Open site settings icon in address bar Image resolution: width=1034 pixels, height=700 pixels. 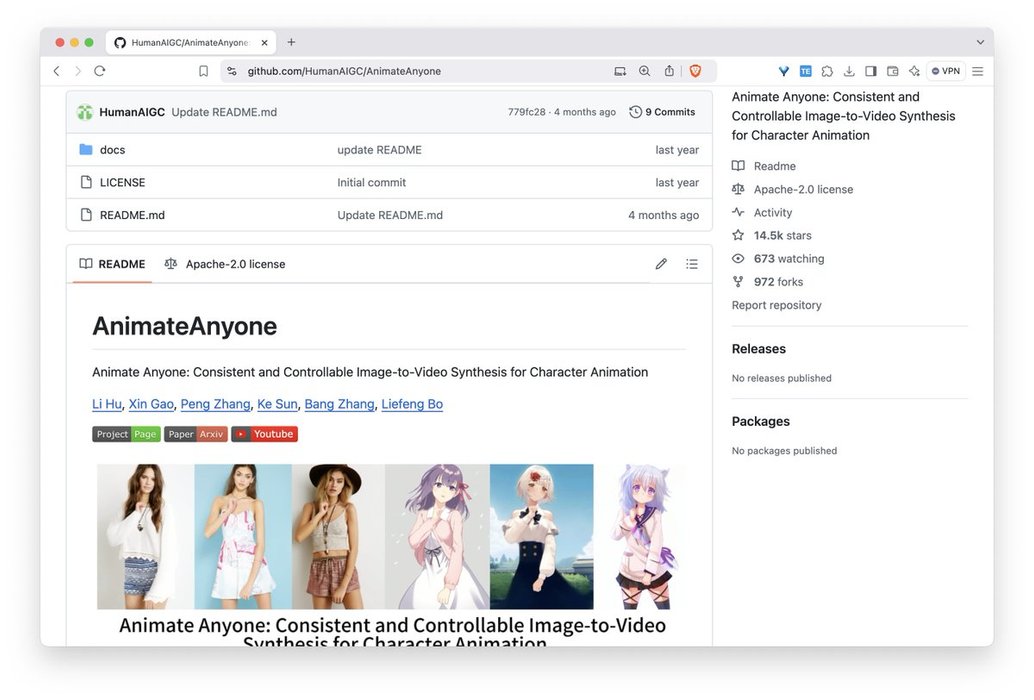coord(231,71)
